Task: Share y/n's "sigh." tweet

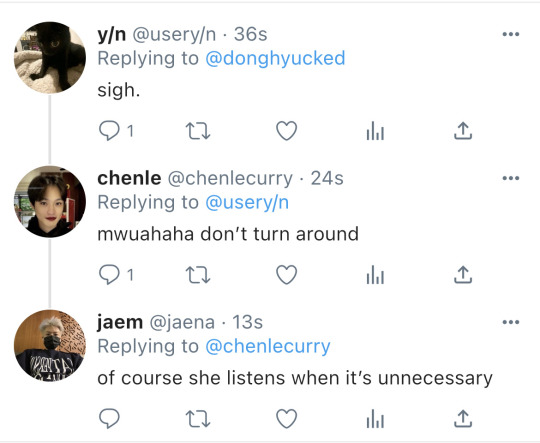Action: [x=463, y=131]
